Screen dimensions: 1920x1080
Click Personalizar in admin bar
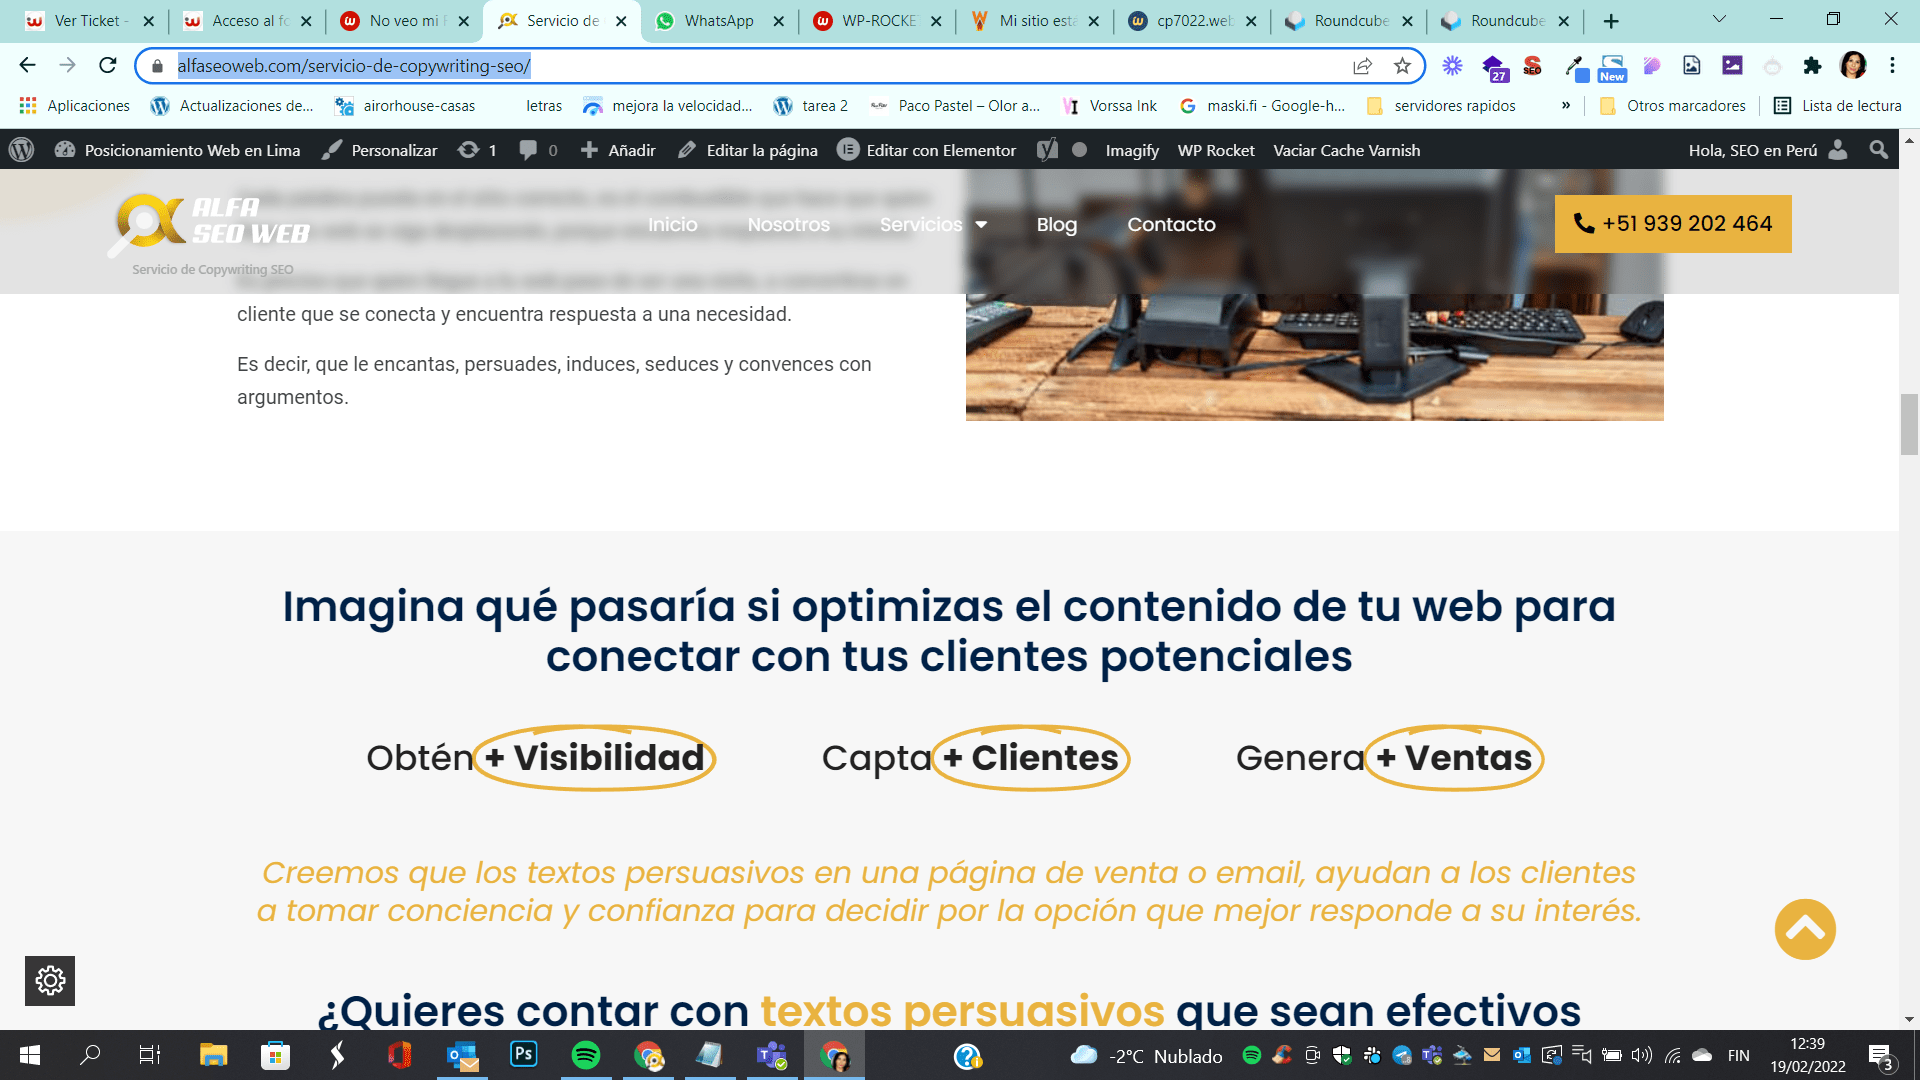pos(380,150)
